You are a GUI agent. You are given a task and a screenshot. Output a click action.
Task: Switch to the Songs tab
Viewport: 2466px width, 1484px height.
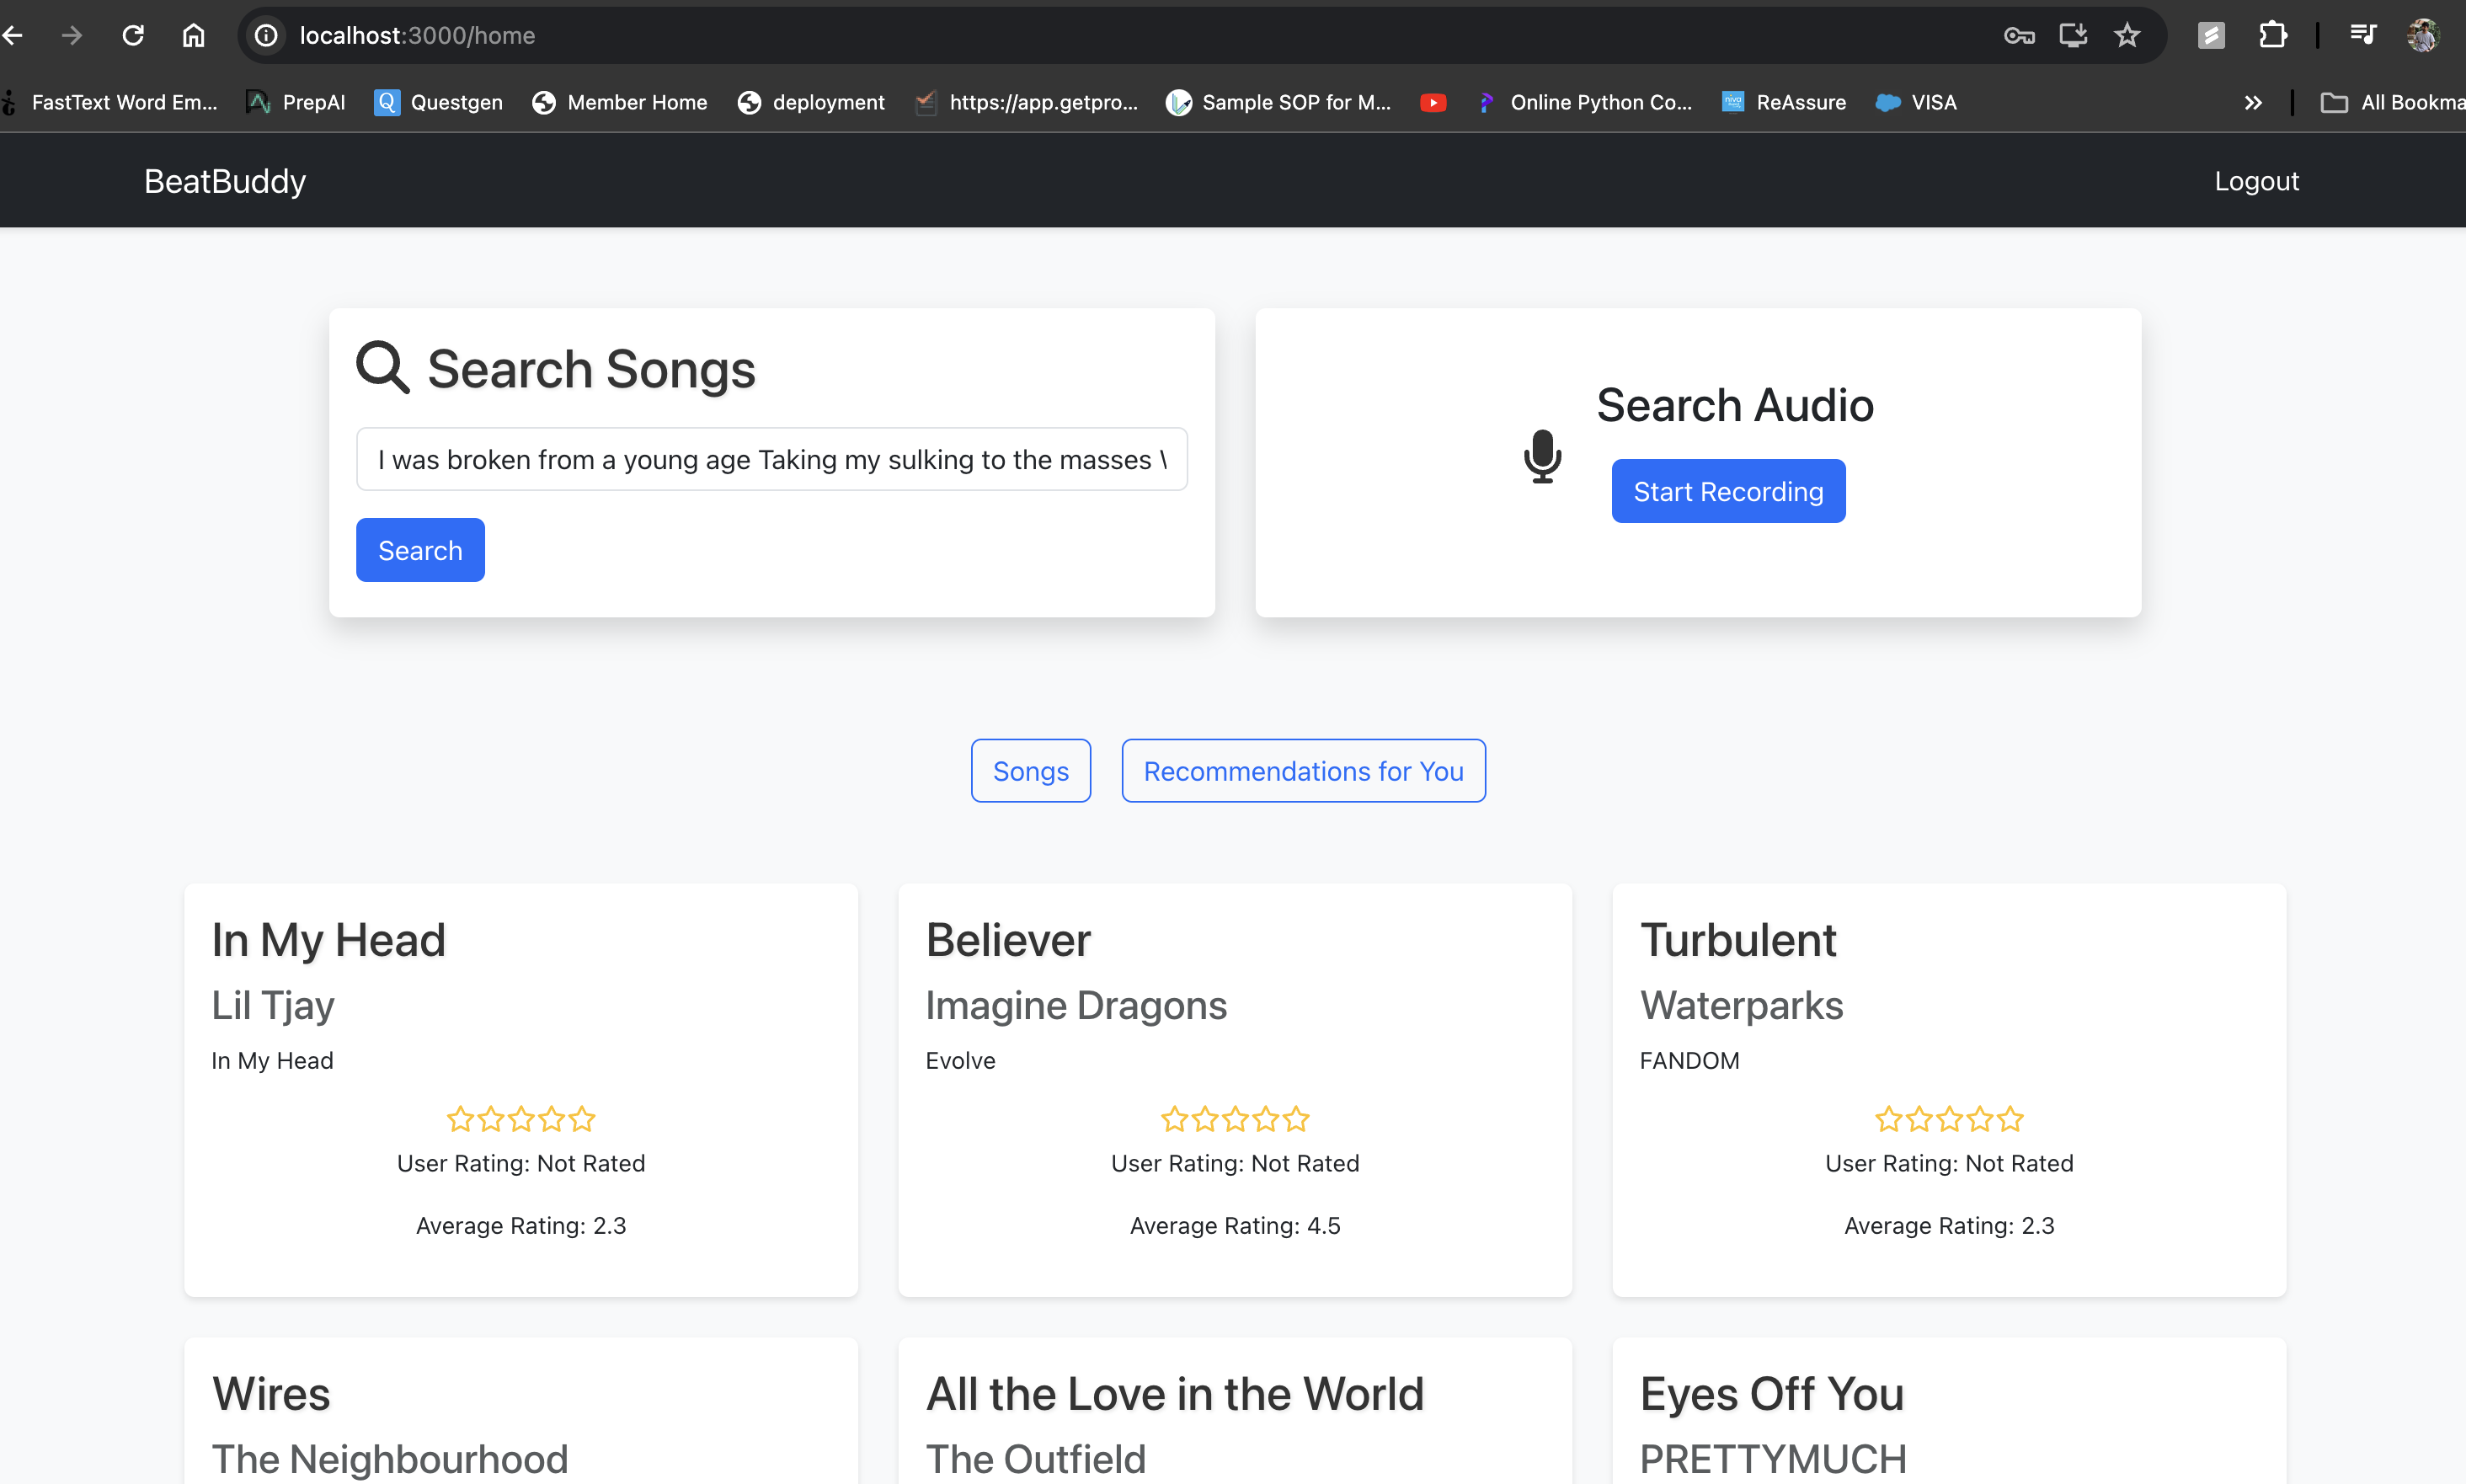pos(1030,771)
